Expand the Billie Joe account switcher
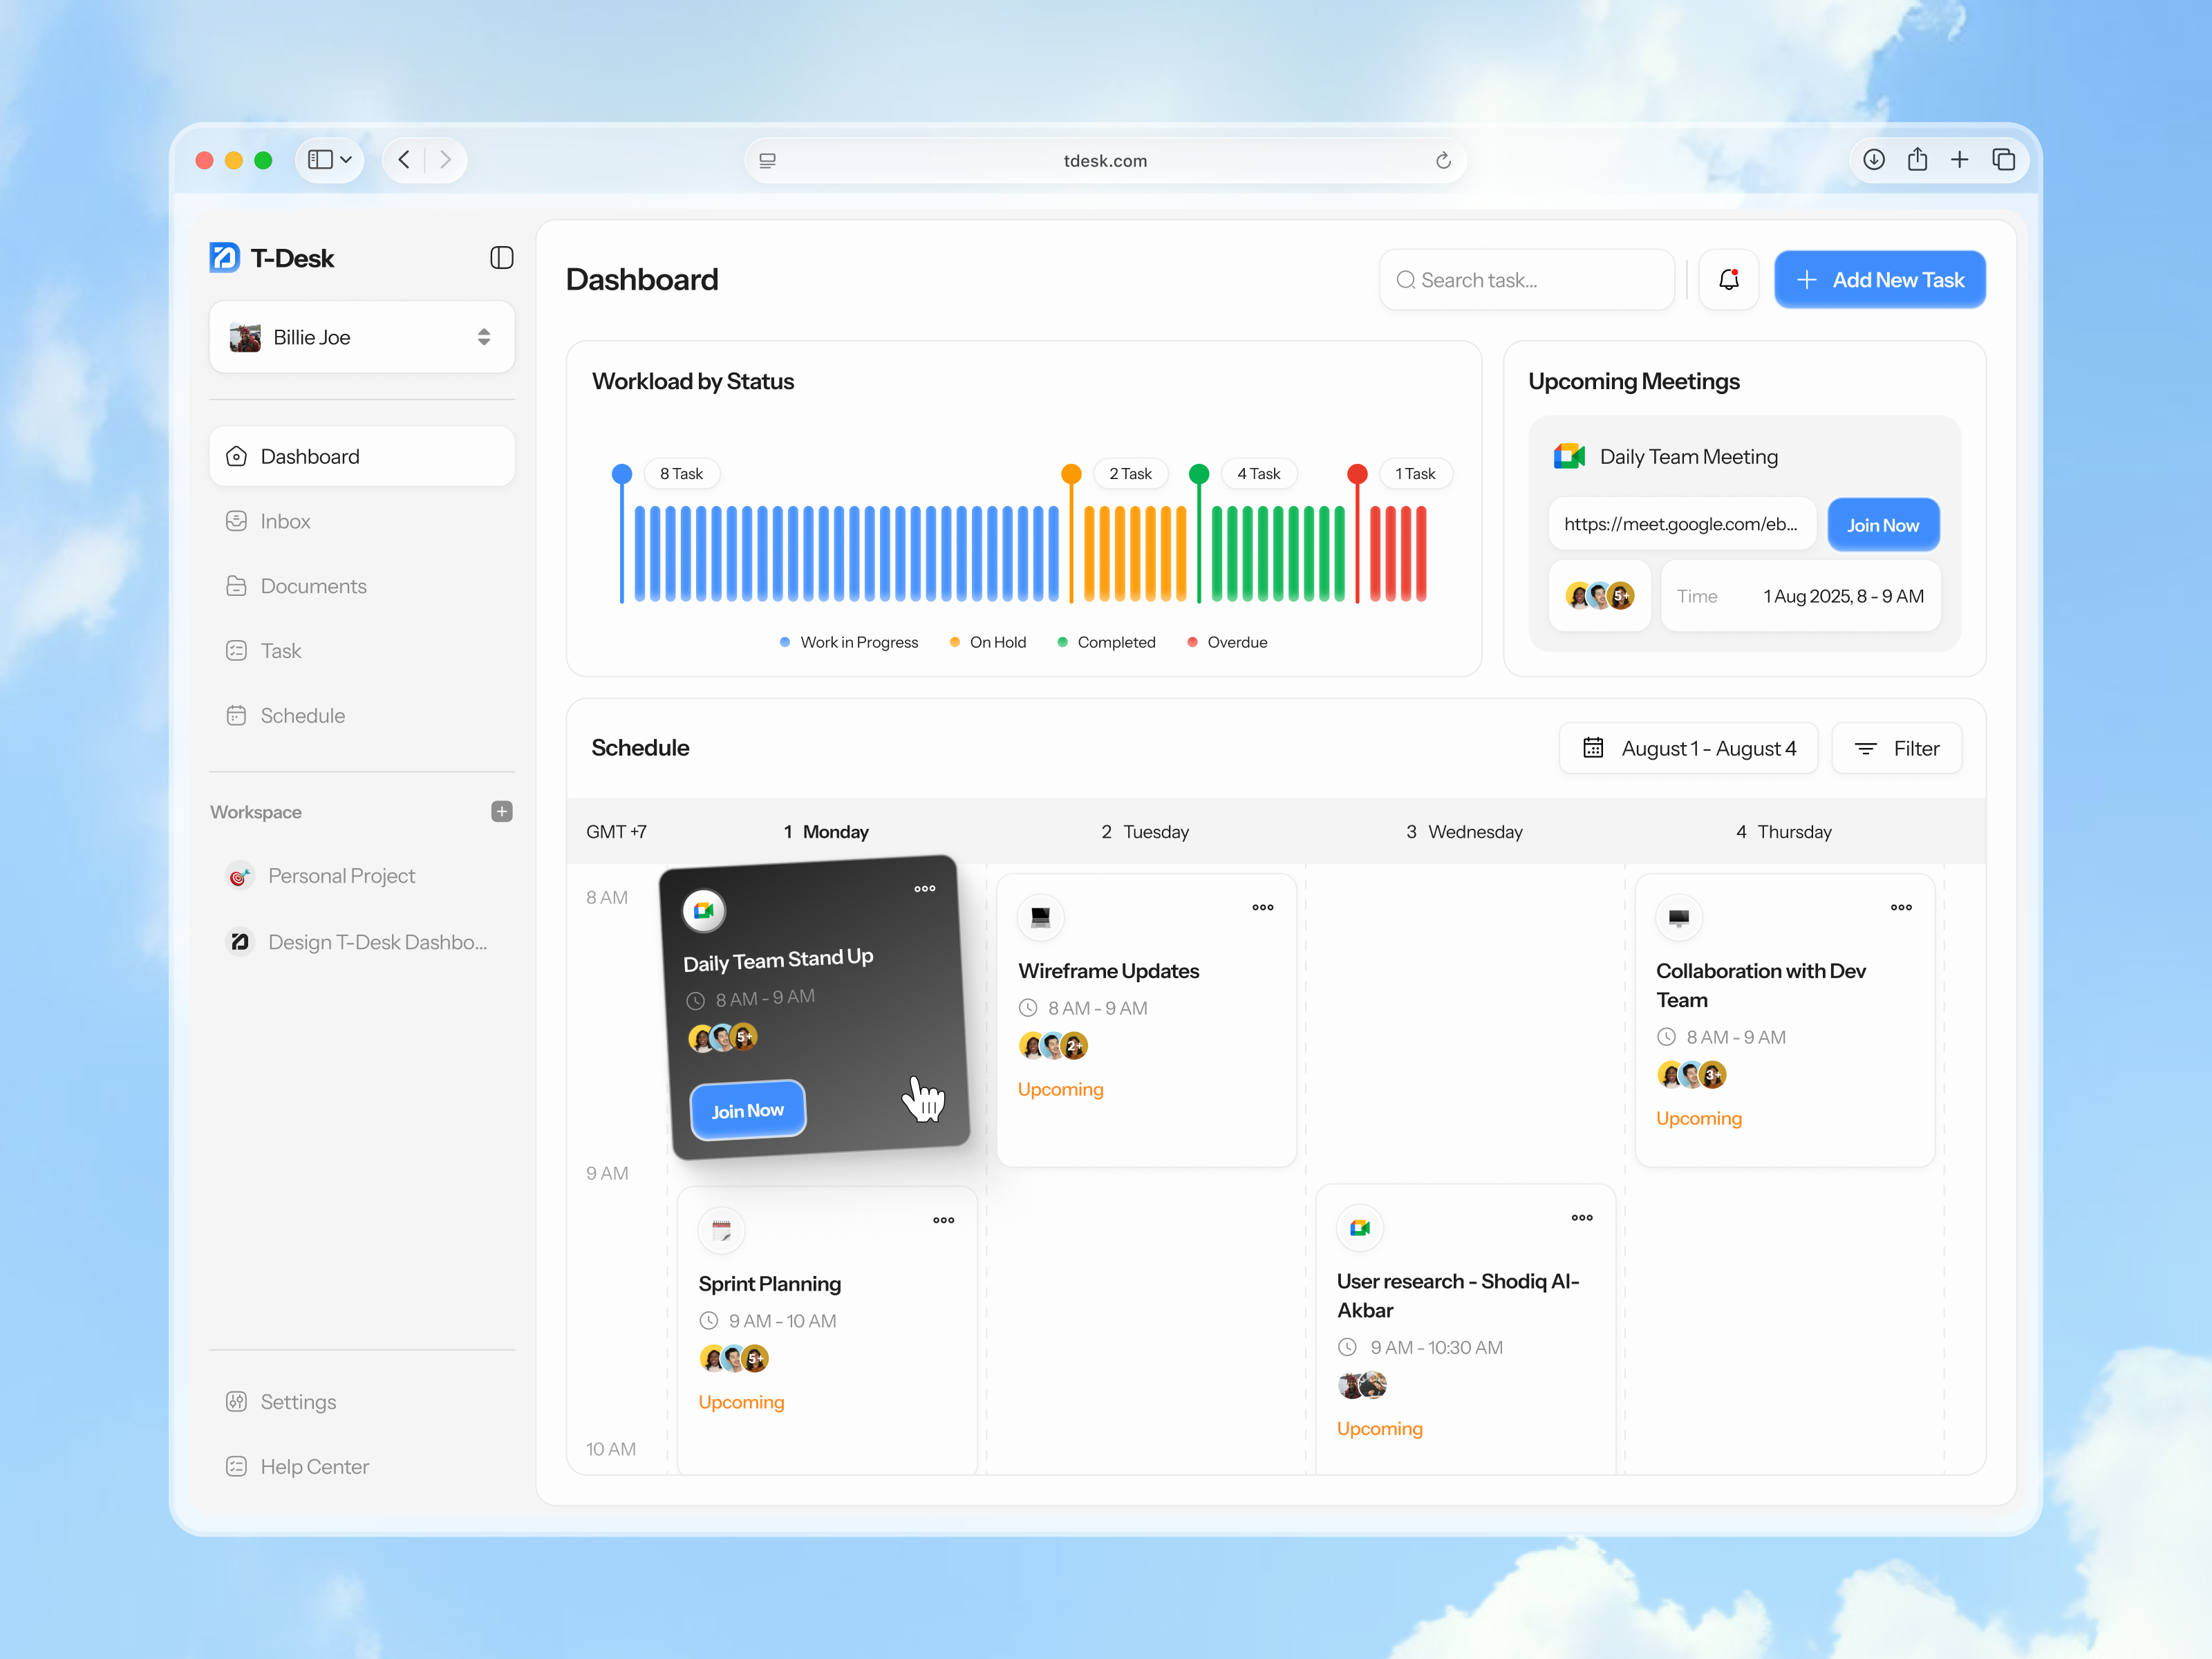This screenshot has height=1659, width=2212. 483,337
